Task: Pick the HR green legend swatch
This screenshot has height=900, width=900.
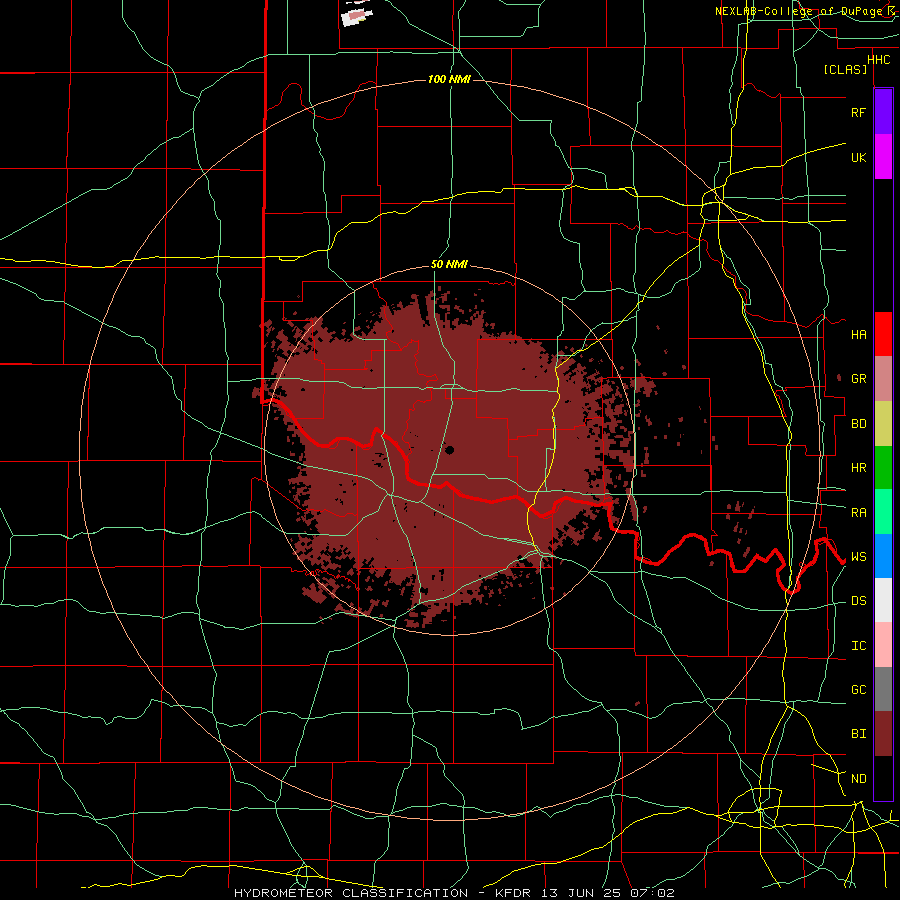Action: (x=883, y=468)
